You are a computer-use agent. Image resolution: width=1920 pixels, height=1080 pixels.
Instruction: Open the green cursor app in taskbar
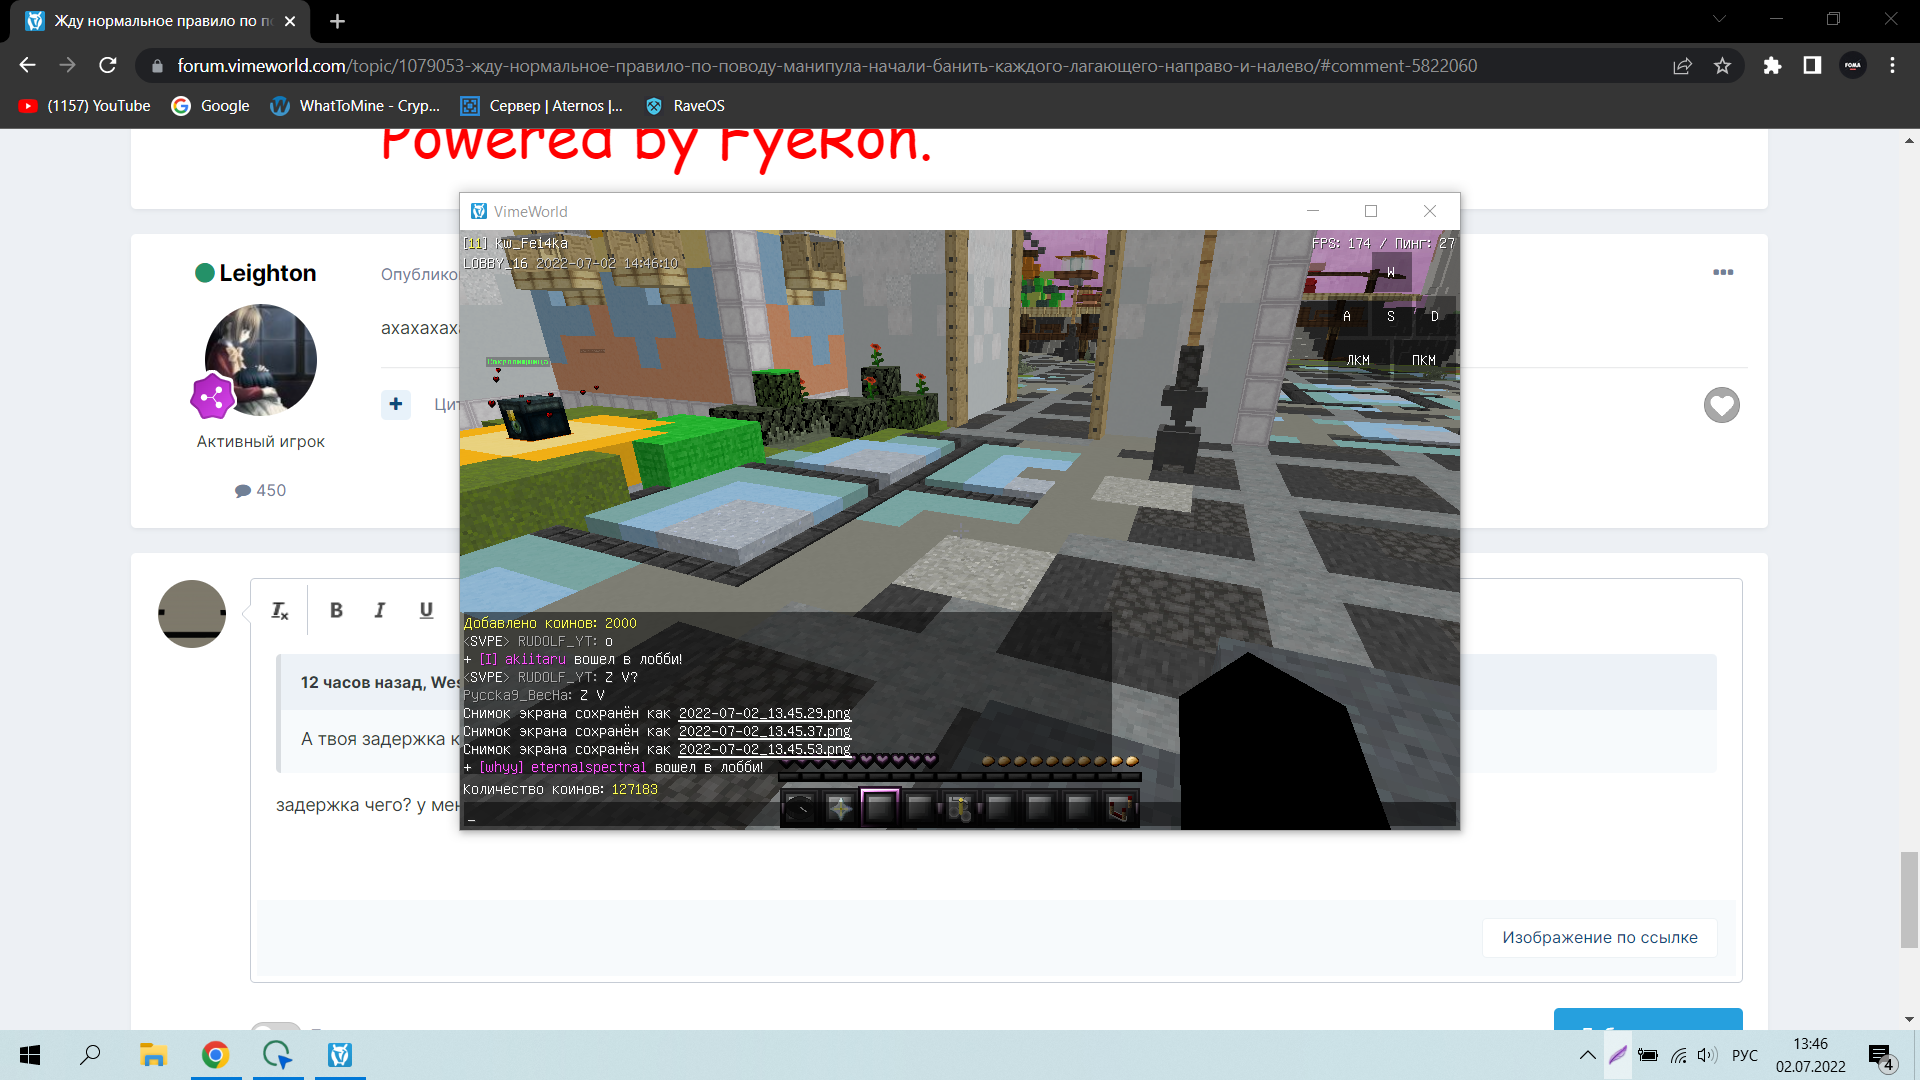click(x=277, y=1055)
